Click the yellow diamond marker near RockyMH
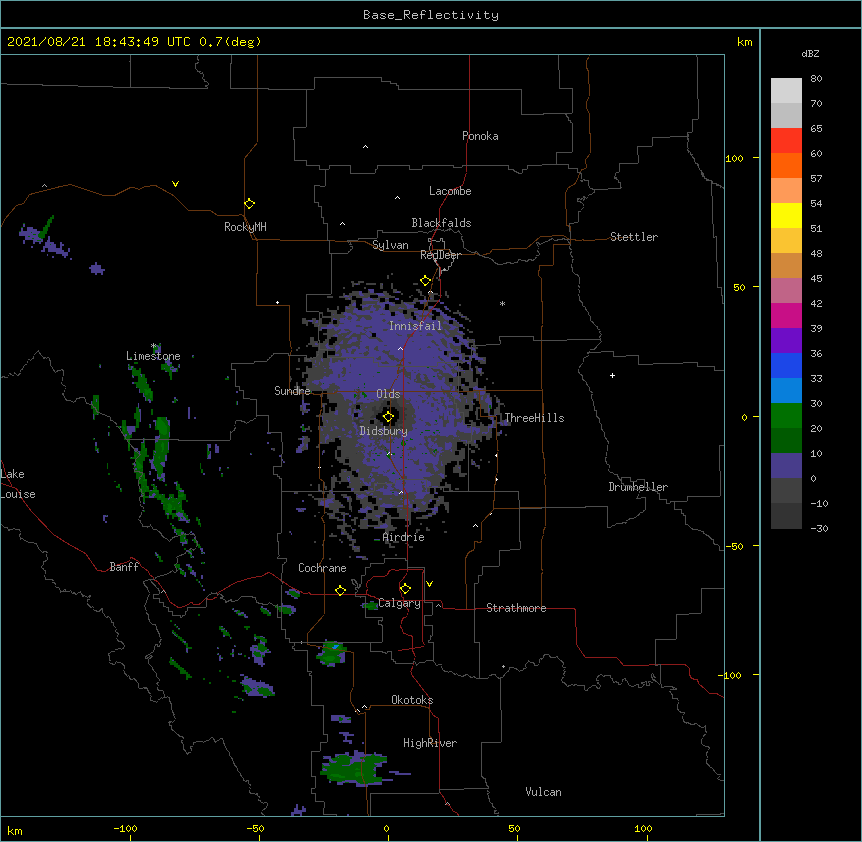The height and width of the screenshot is (842, 862). 249,204
